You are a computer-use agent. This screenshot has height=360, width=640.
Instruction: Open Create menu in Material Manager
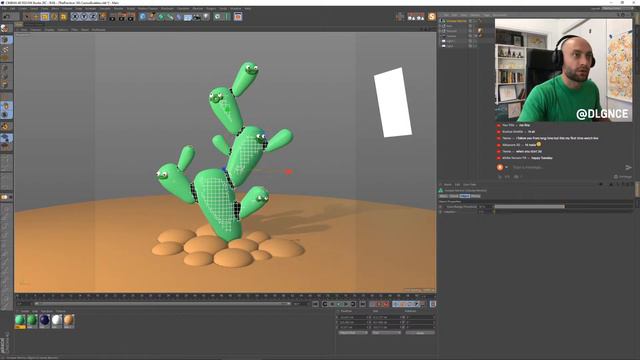pos(25,311)
